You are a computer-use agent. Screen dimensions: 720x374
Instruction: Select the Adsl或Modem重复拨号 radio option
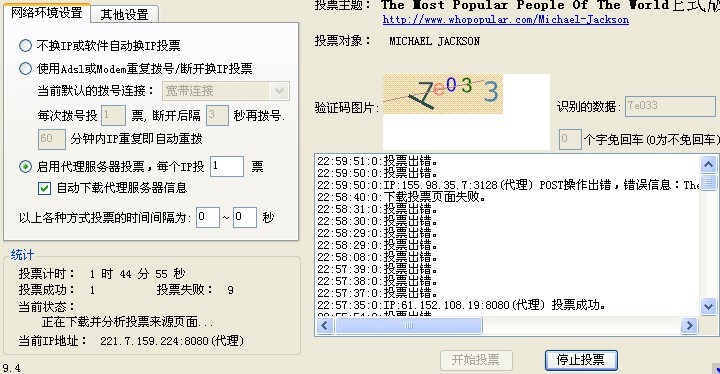click(25, 68)
